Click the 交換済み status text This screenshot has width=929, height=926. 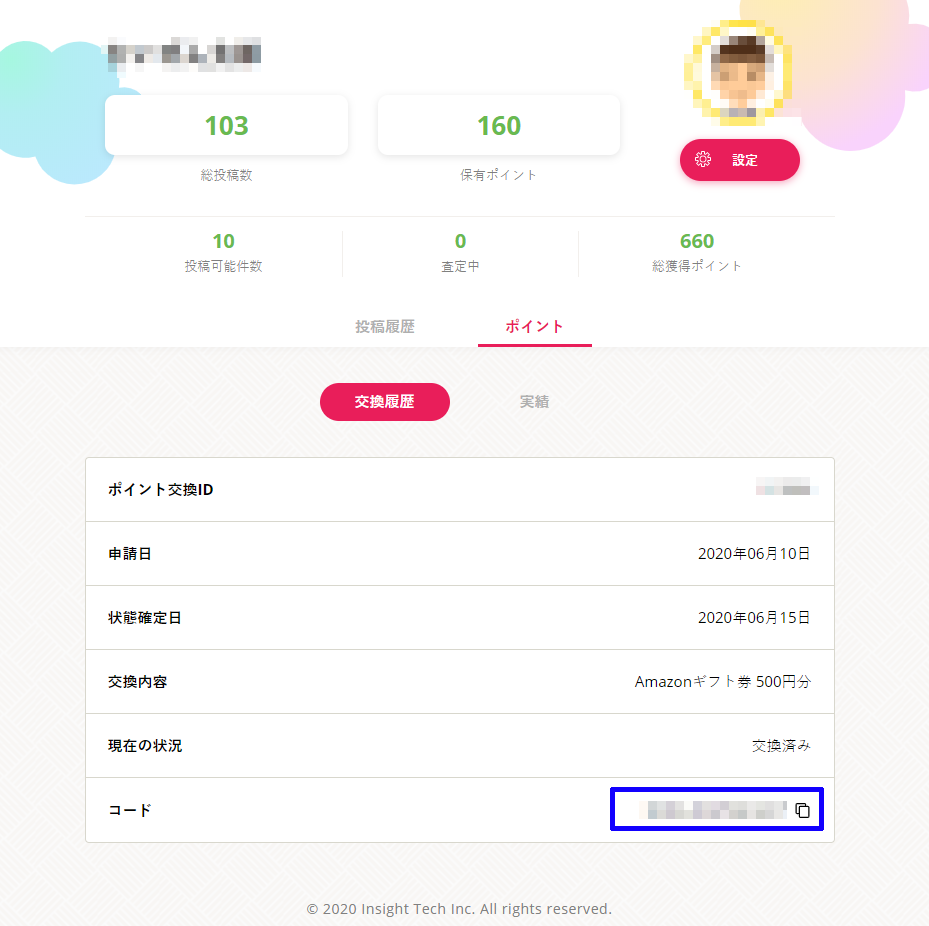point(781,745)
